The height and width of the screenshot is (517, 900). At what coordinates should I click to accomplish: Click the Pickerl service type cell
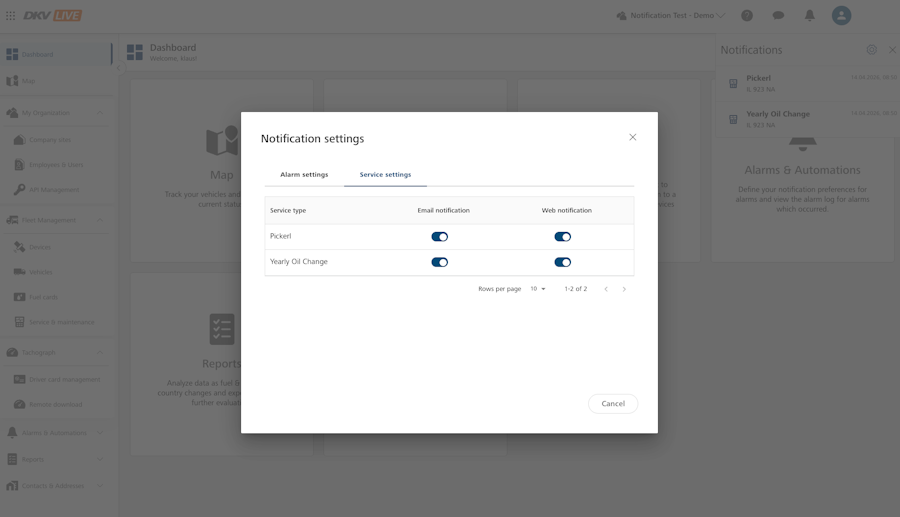[x=281, y=236]
